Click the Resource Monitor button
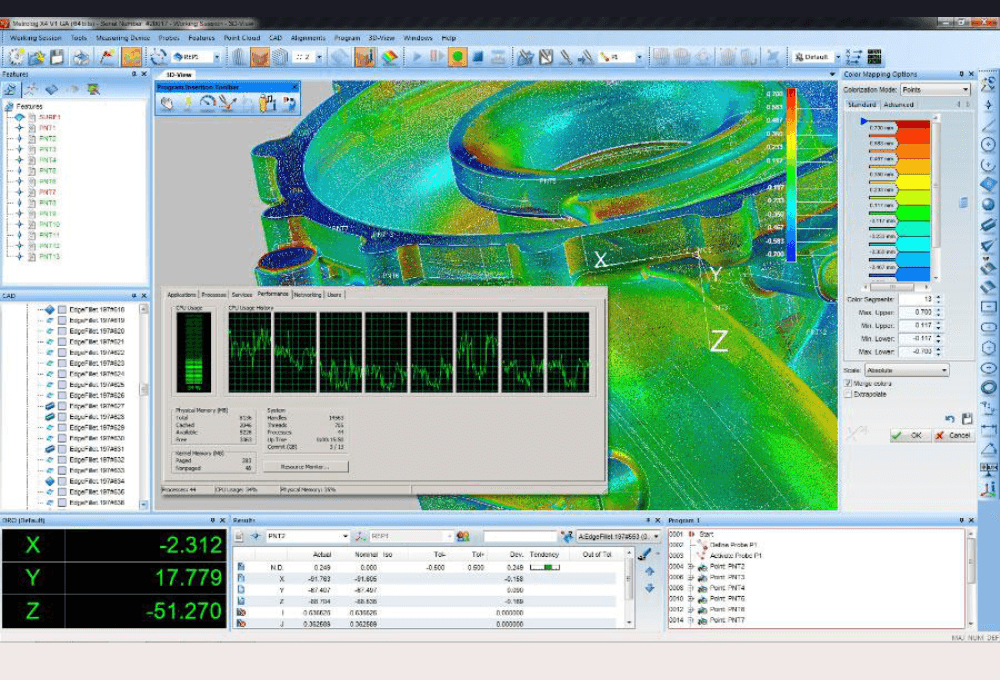The image size is (1000, 680). click(x=306, y=467)
